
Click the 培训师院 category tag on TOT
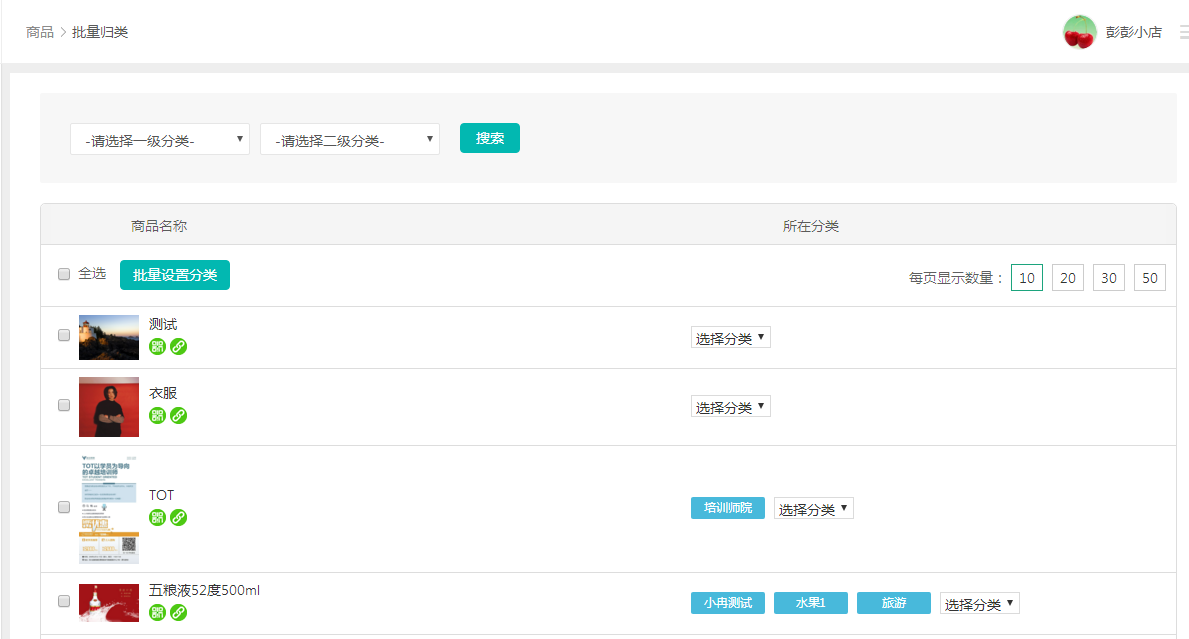tap(728, 508)
